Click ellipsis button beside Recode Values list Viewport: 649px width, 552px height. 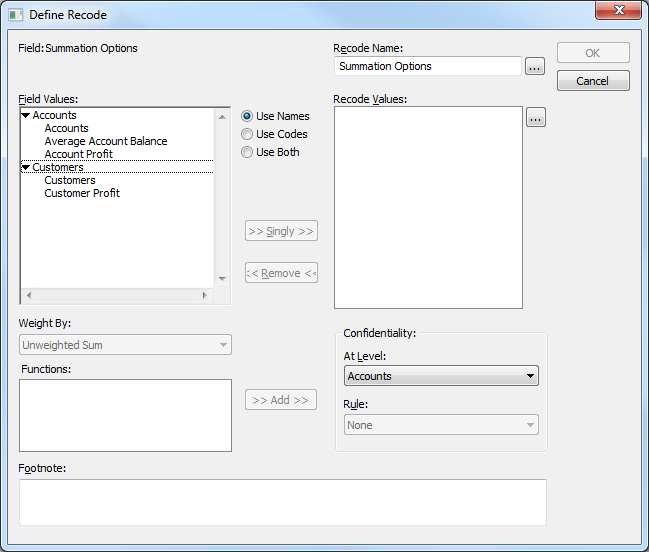535,118
